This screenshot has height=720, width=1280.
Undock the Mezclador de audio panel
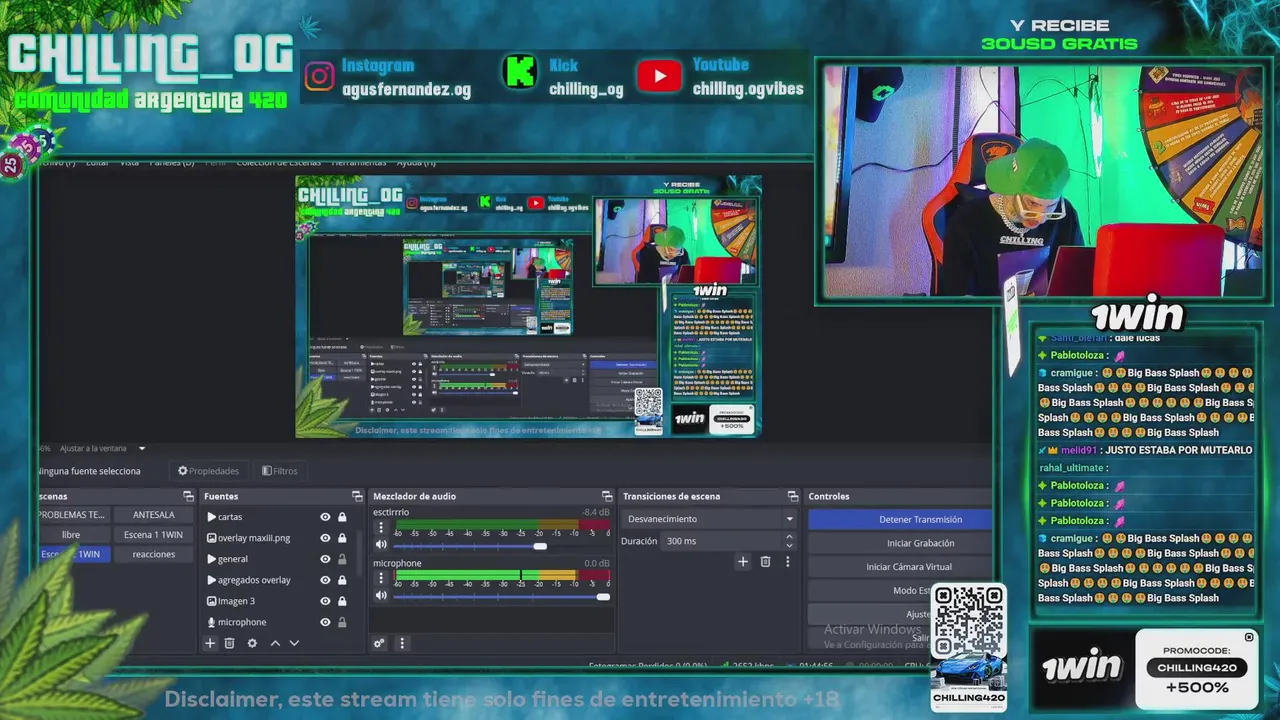606,496
